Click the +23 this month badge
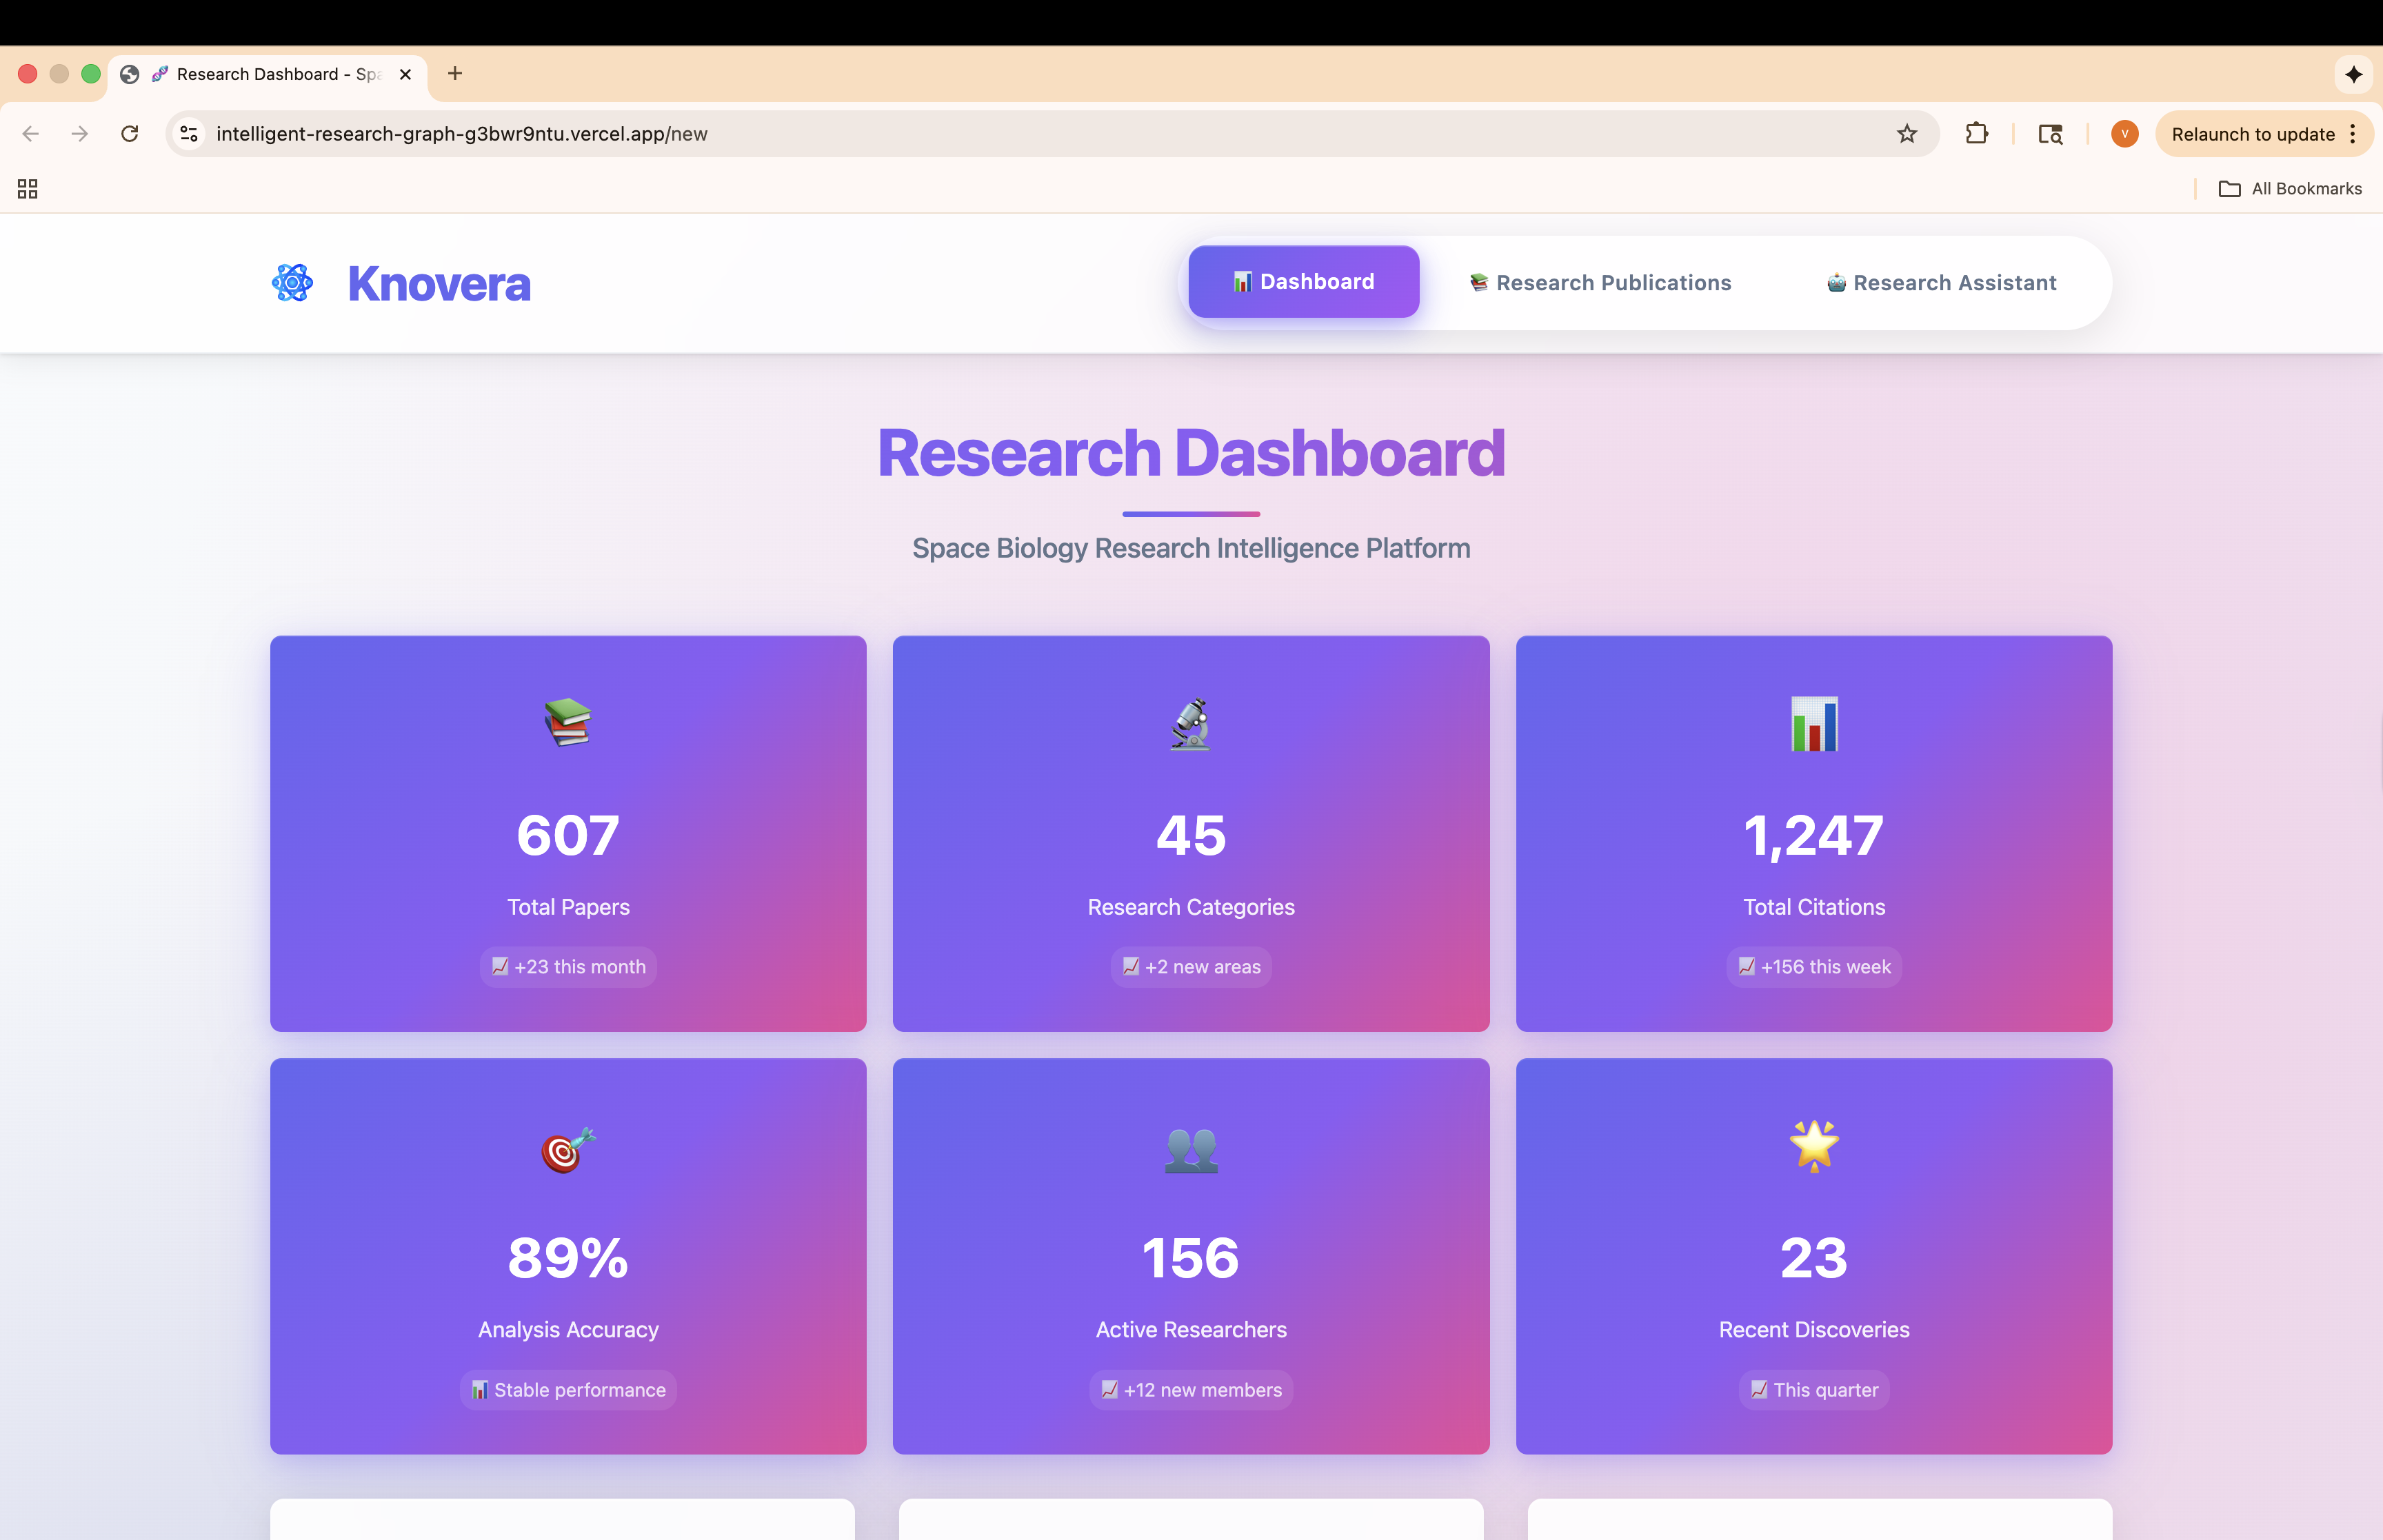Image resolution: width=2383 pixels, height=1540 pixels. click(568, 967)
